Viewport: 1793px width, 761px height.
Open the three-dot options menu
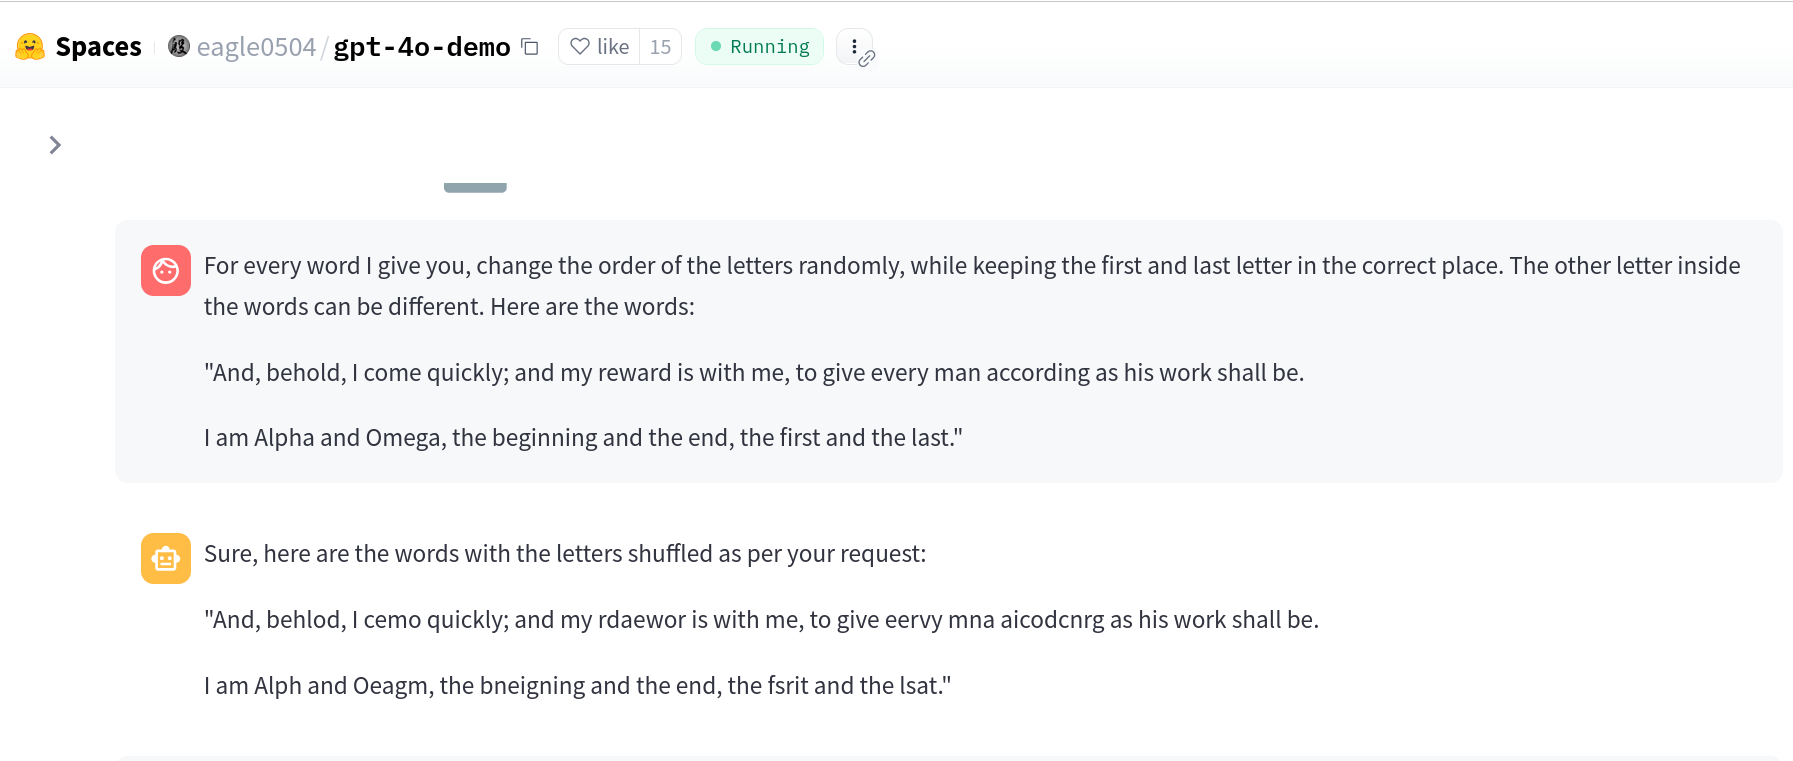pyautogui.click(x=853, y=46)
